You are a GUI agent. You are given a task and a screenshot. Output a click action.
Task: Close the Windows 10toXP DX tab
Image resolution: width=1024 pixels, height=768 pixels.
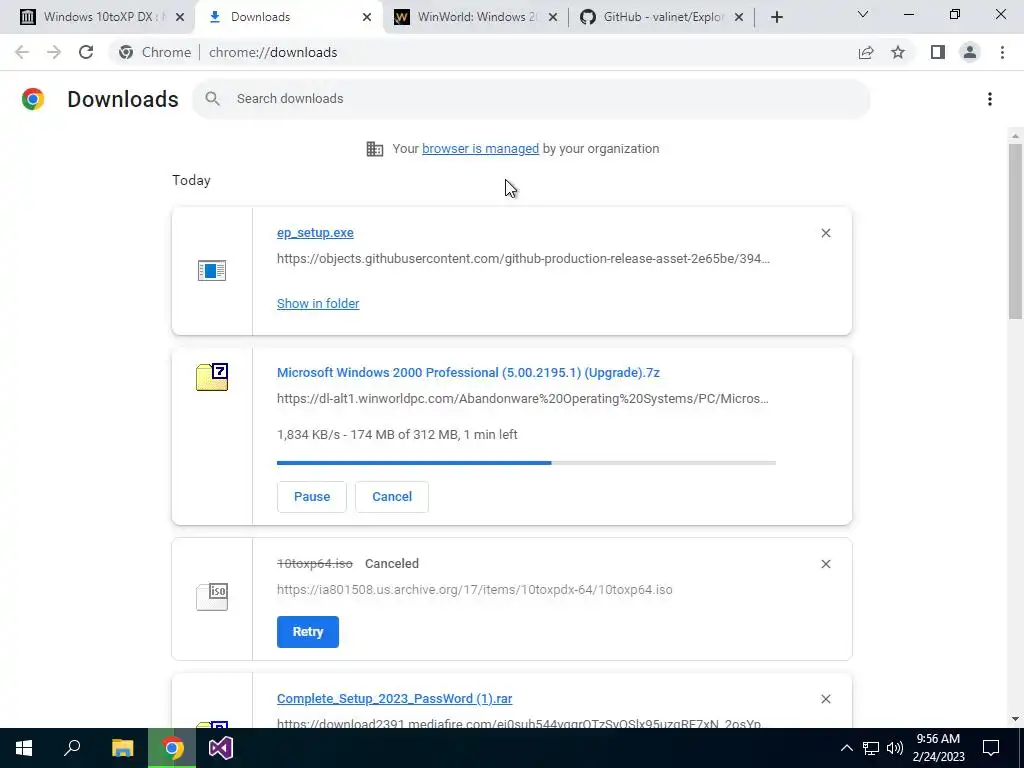[x=180, y=17]
